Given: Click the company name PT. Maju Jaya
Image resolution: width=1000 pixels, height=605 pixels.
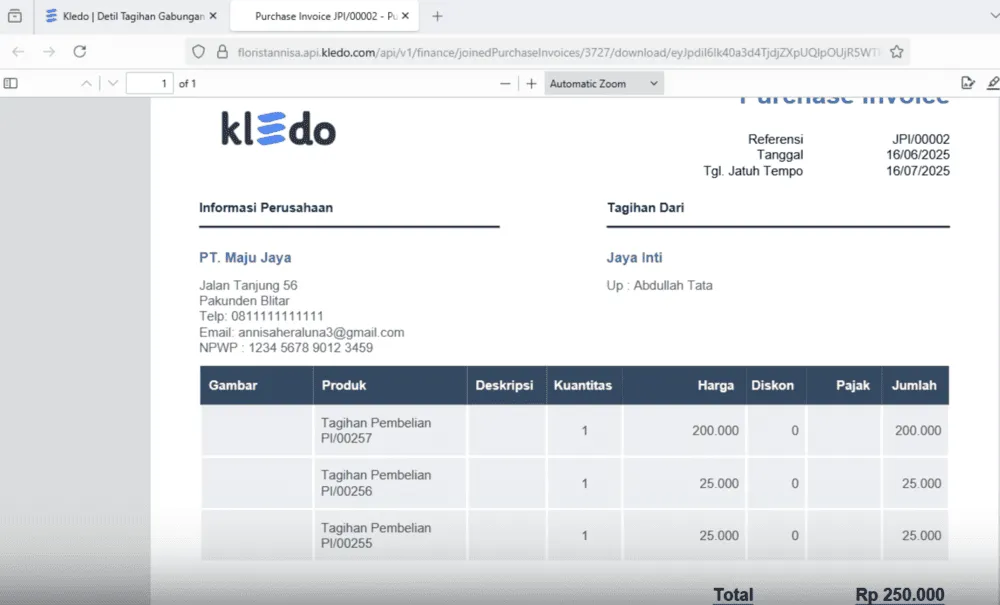Looking at the screenshot, I should [x=245, y=258].
